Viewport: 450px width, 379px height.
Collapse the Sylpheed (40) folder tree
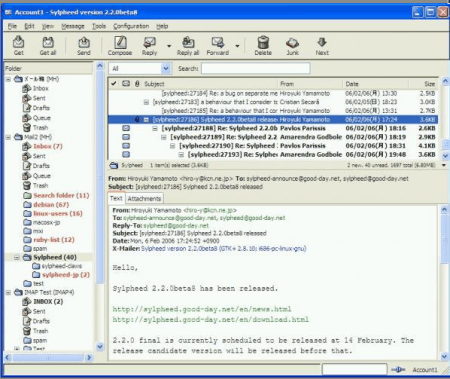click(17, 257)
